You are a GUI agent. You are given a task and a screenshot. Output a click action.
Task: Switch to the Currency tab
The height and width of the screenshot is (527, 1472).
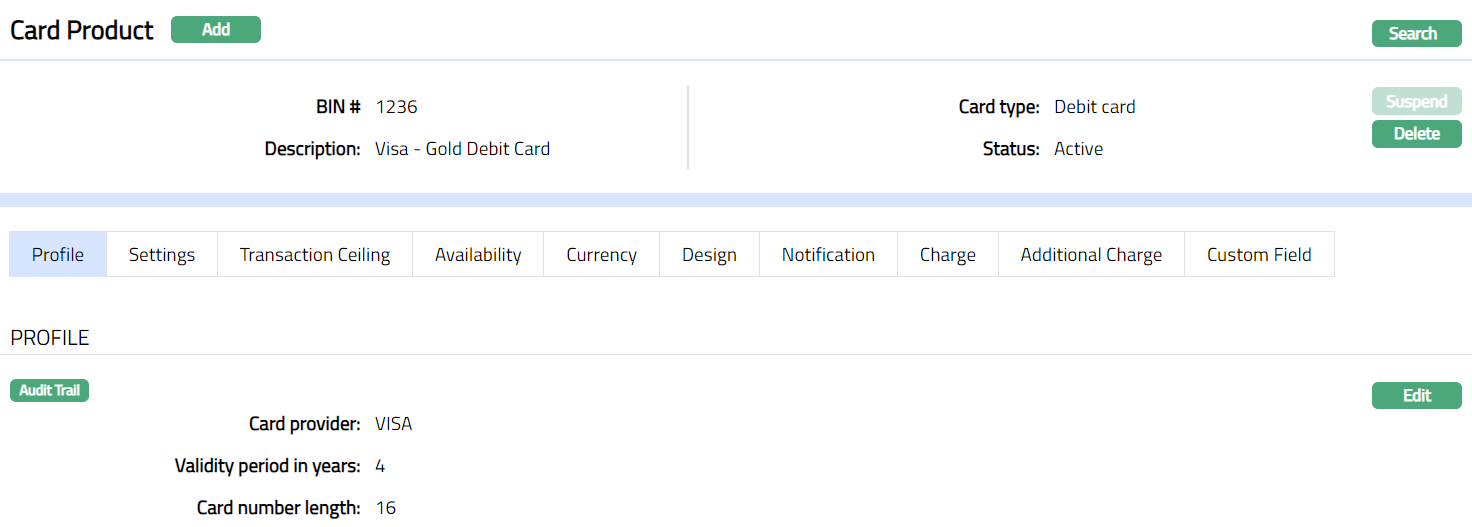[x=601, y=255]
